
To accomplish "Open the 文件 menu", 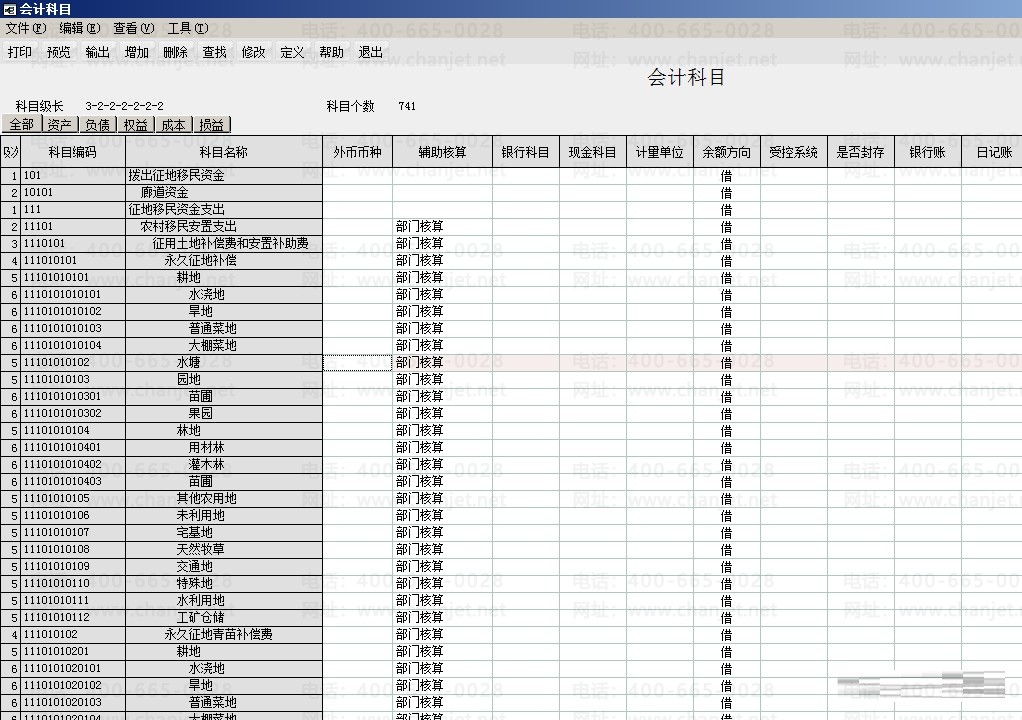I will click(26, 28).
